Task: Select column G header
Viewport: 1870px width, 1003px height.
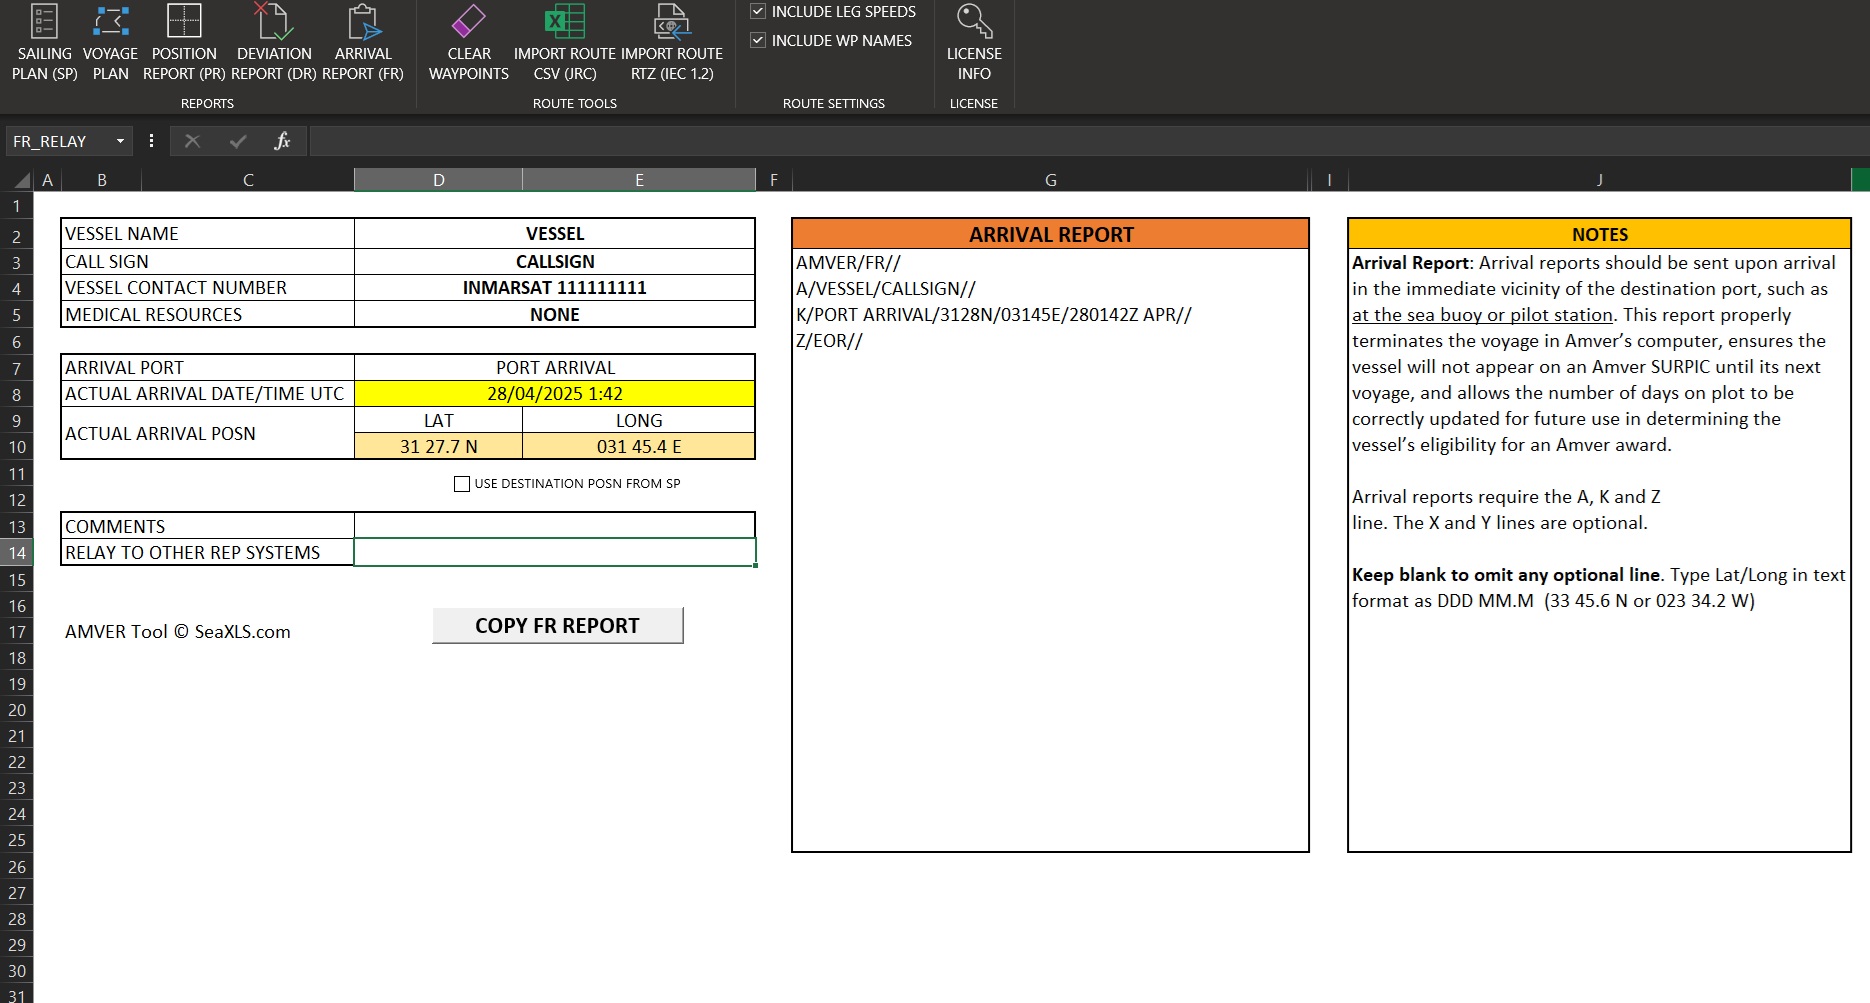Action: [1050, 180]
